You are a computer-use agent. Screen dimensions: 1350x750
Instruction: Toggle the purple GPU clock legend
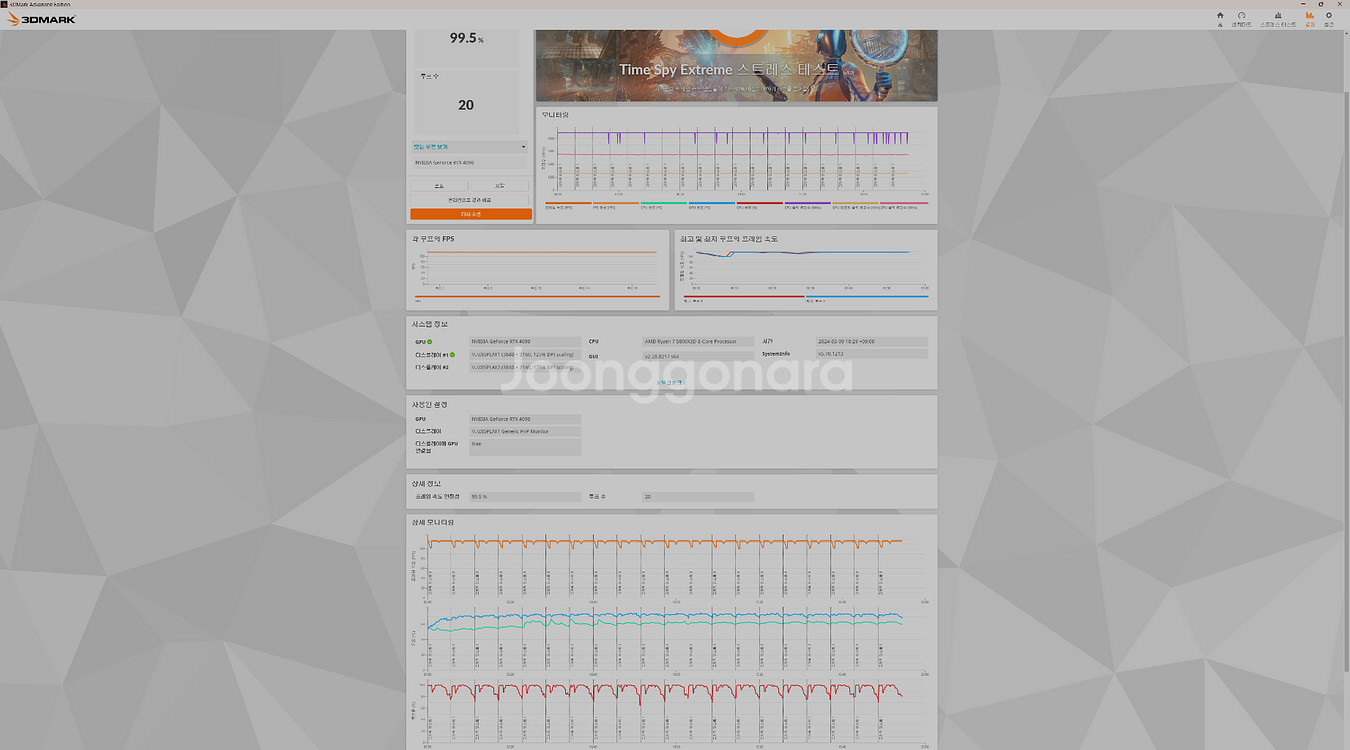click(808, 206)
